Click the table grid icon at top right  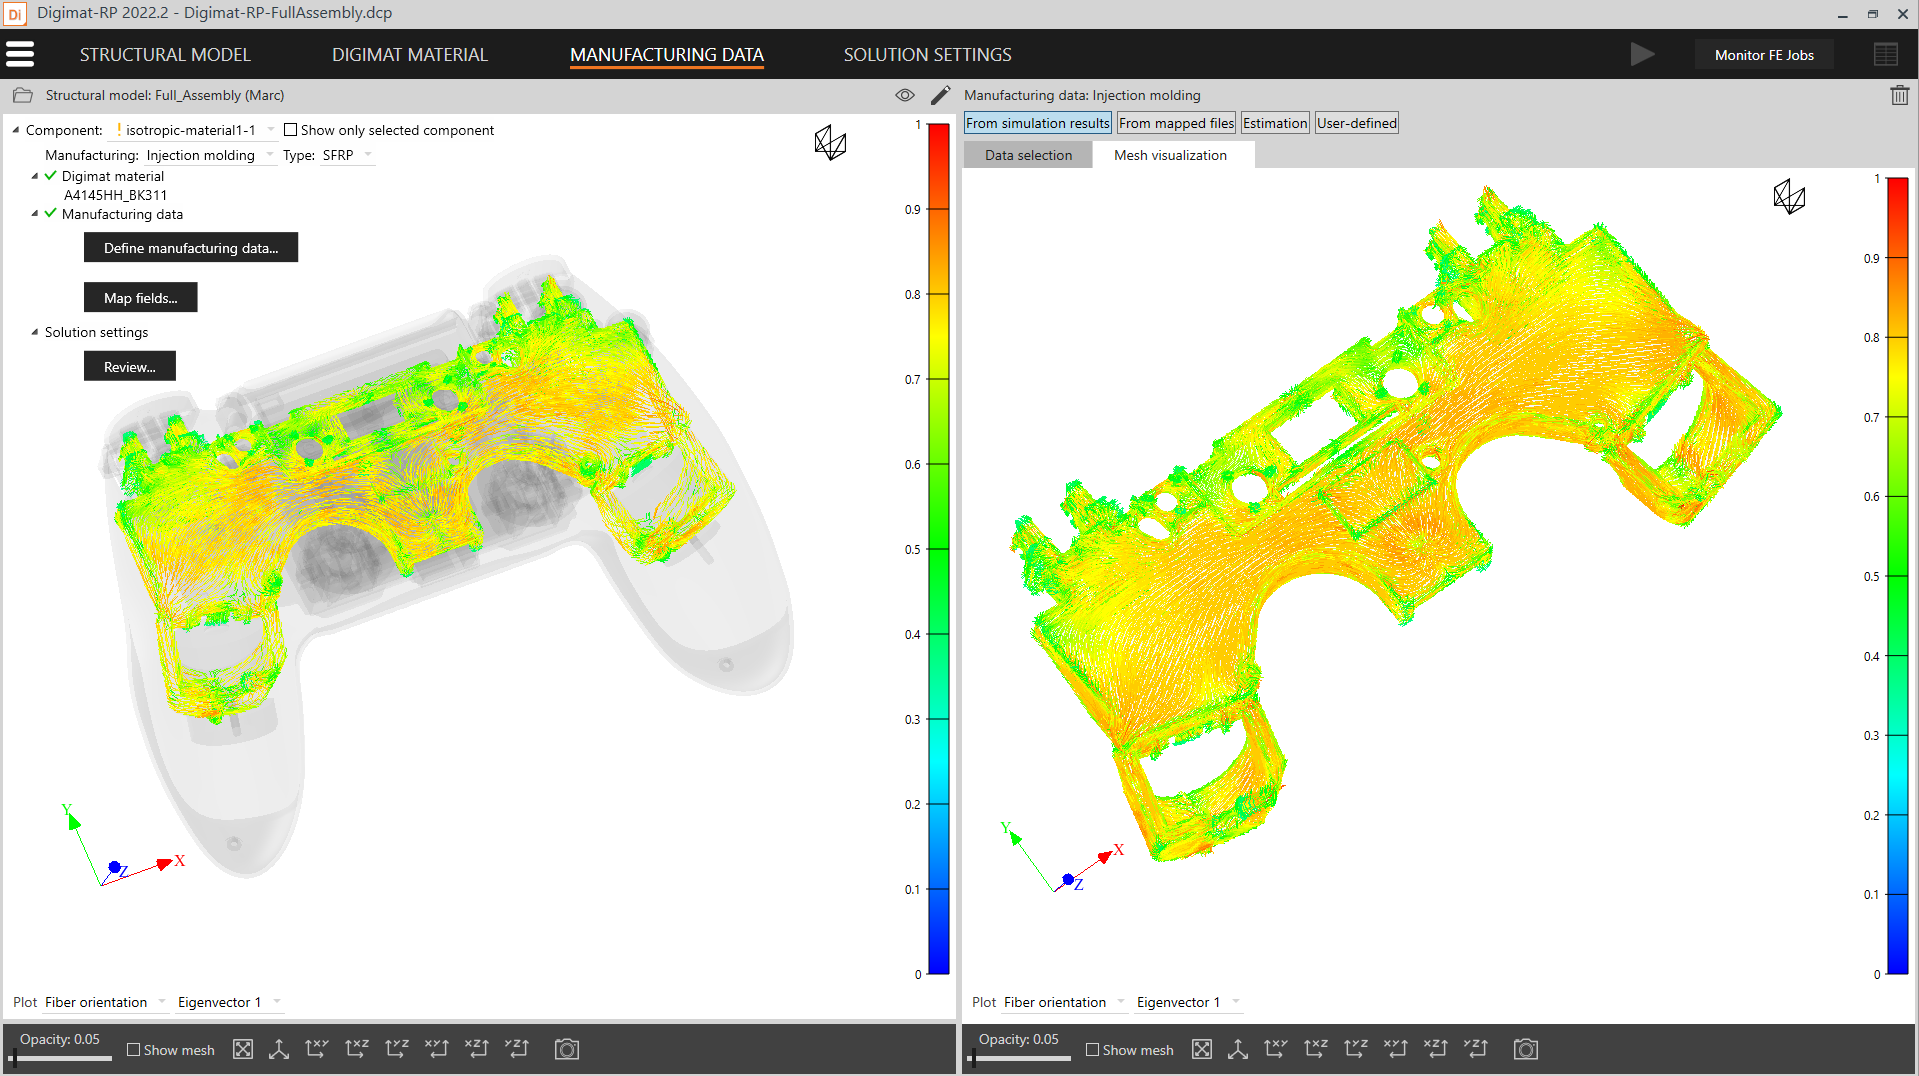click(x=1885, y=54)
